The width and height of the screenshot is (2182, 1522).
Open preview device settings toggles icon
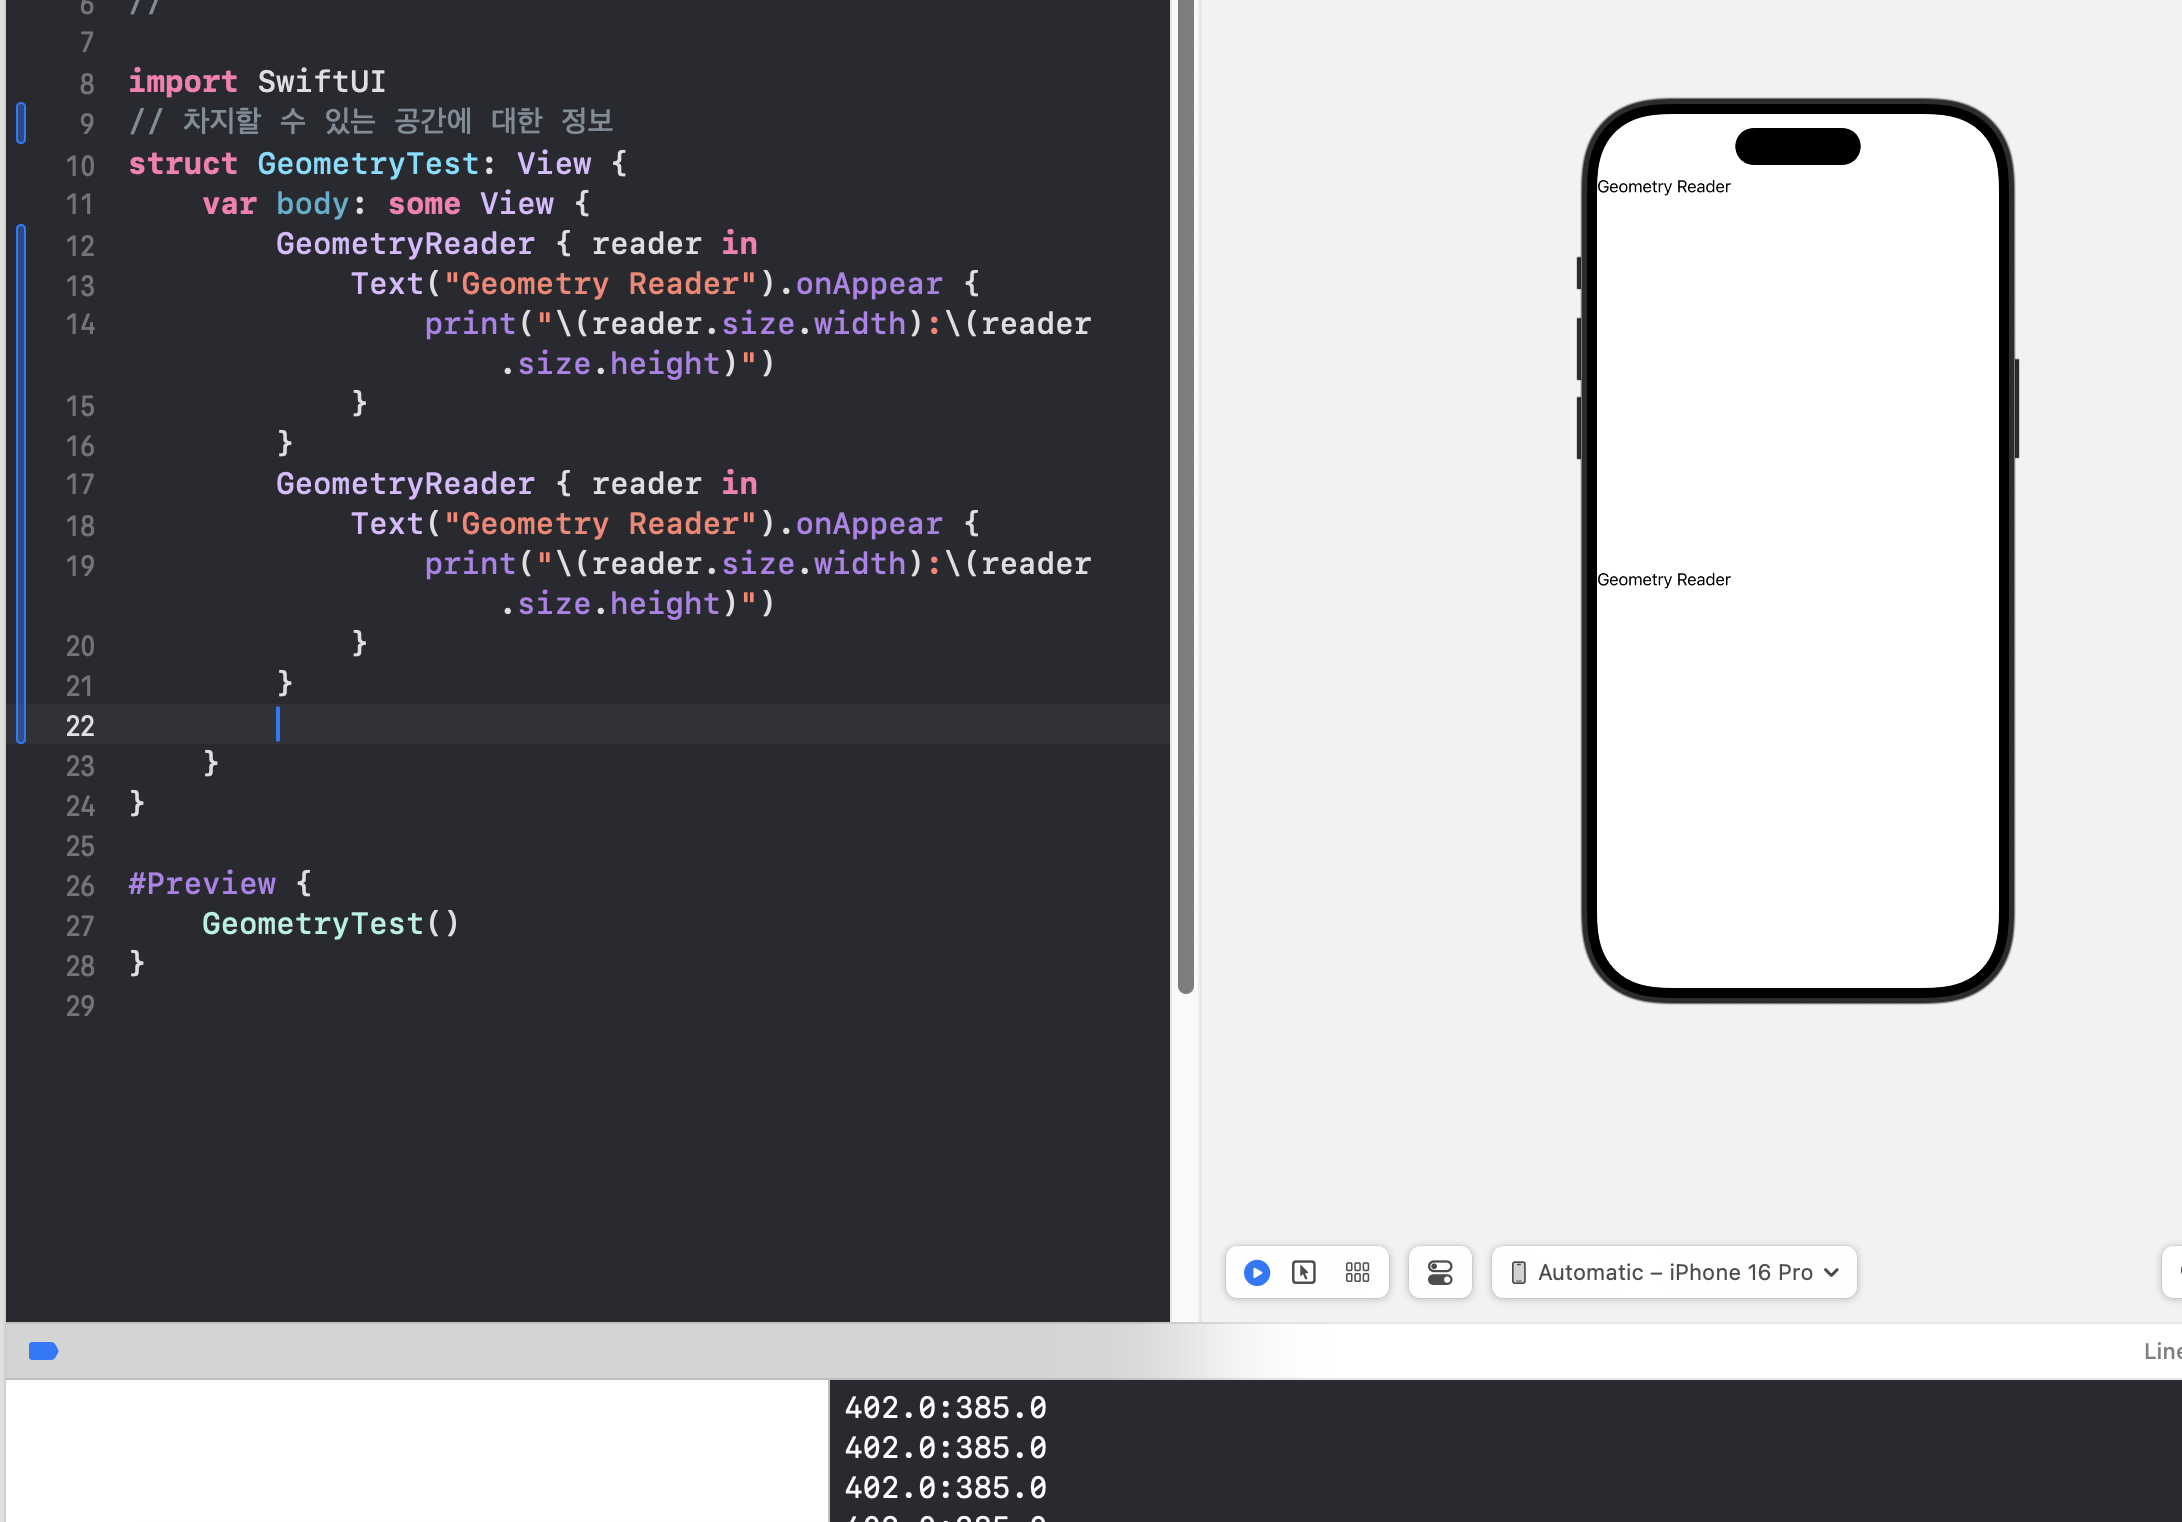[1440, 1272]
